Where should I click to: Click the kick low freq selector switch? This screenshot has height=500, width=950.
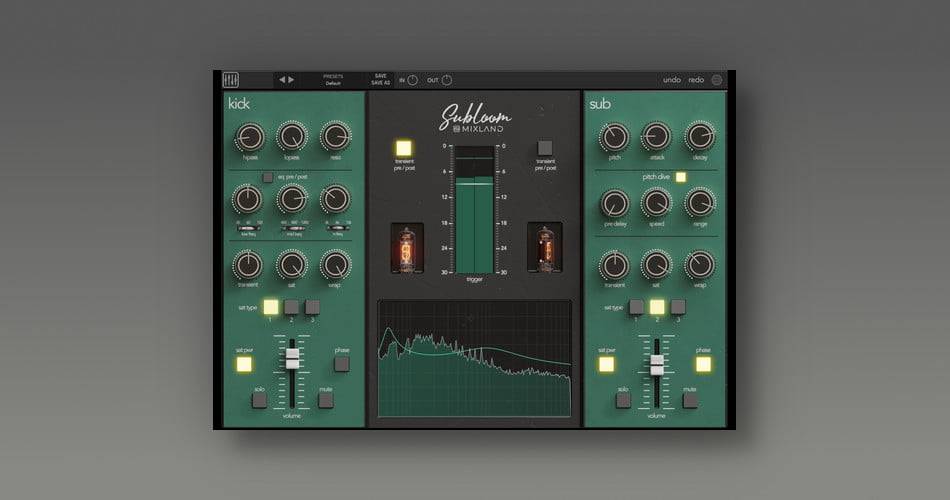[248, 228]
